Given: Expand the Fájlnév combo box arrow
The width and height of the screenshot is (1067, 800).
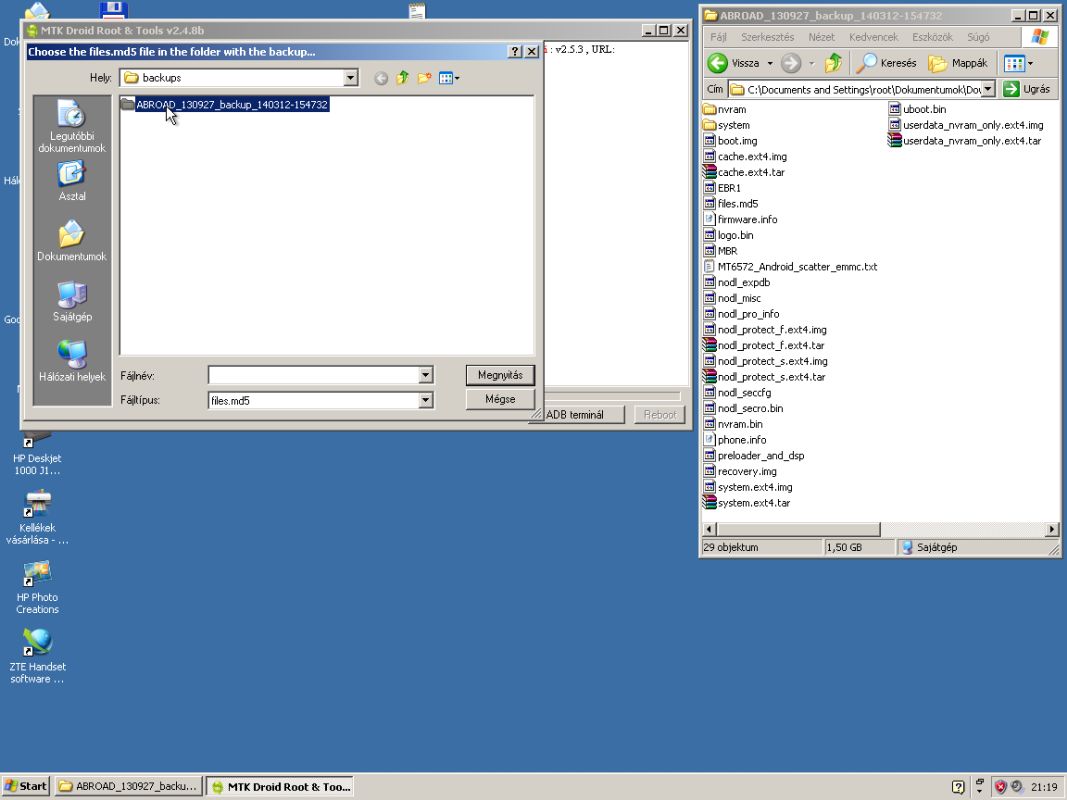Looking at the screenshot, I should coord(425,375).
